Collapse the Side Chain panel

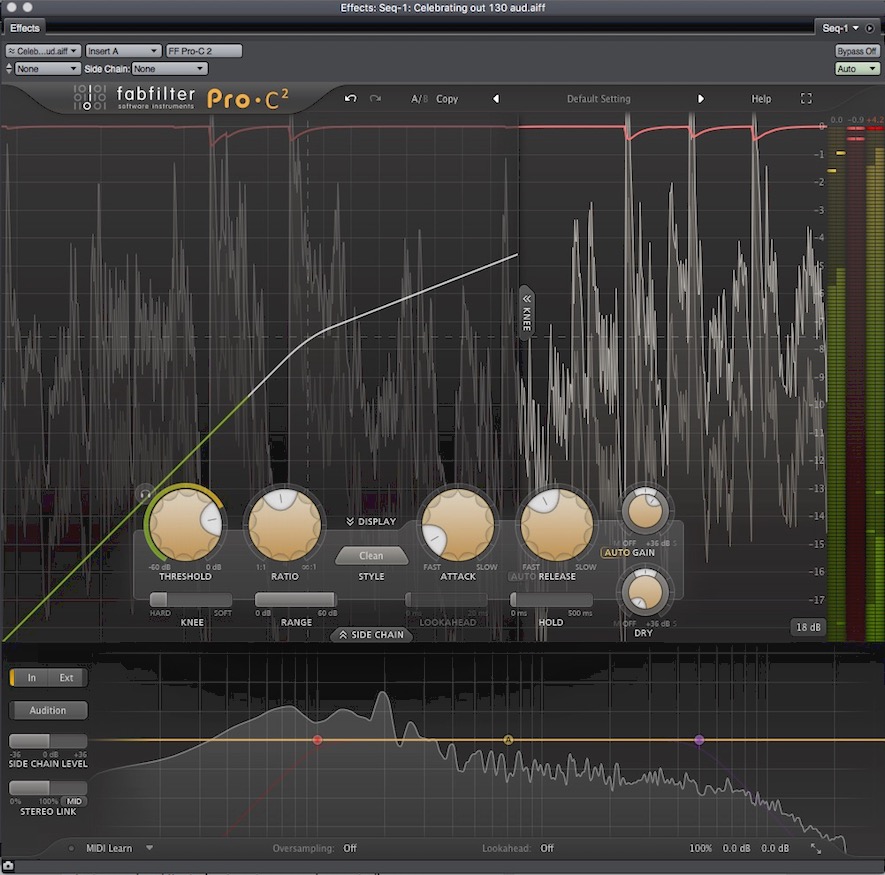pos(371,635)
